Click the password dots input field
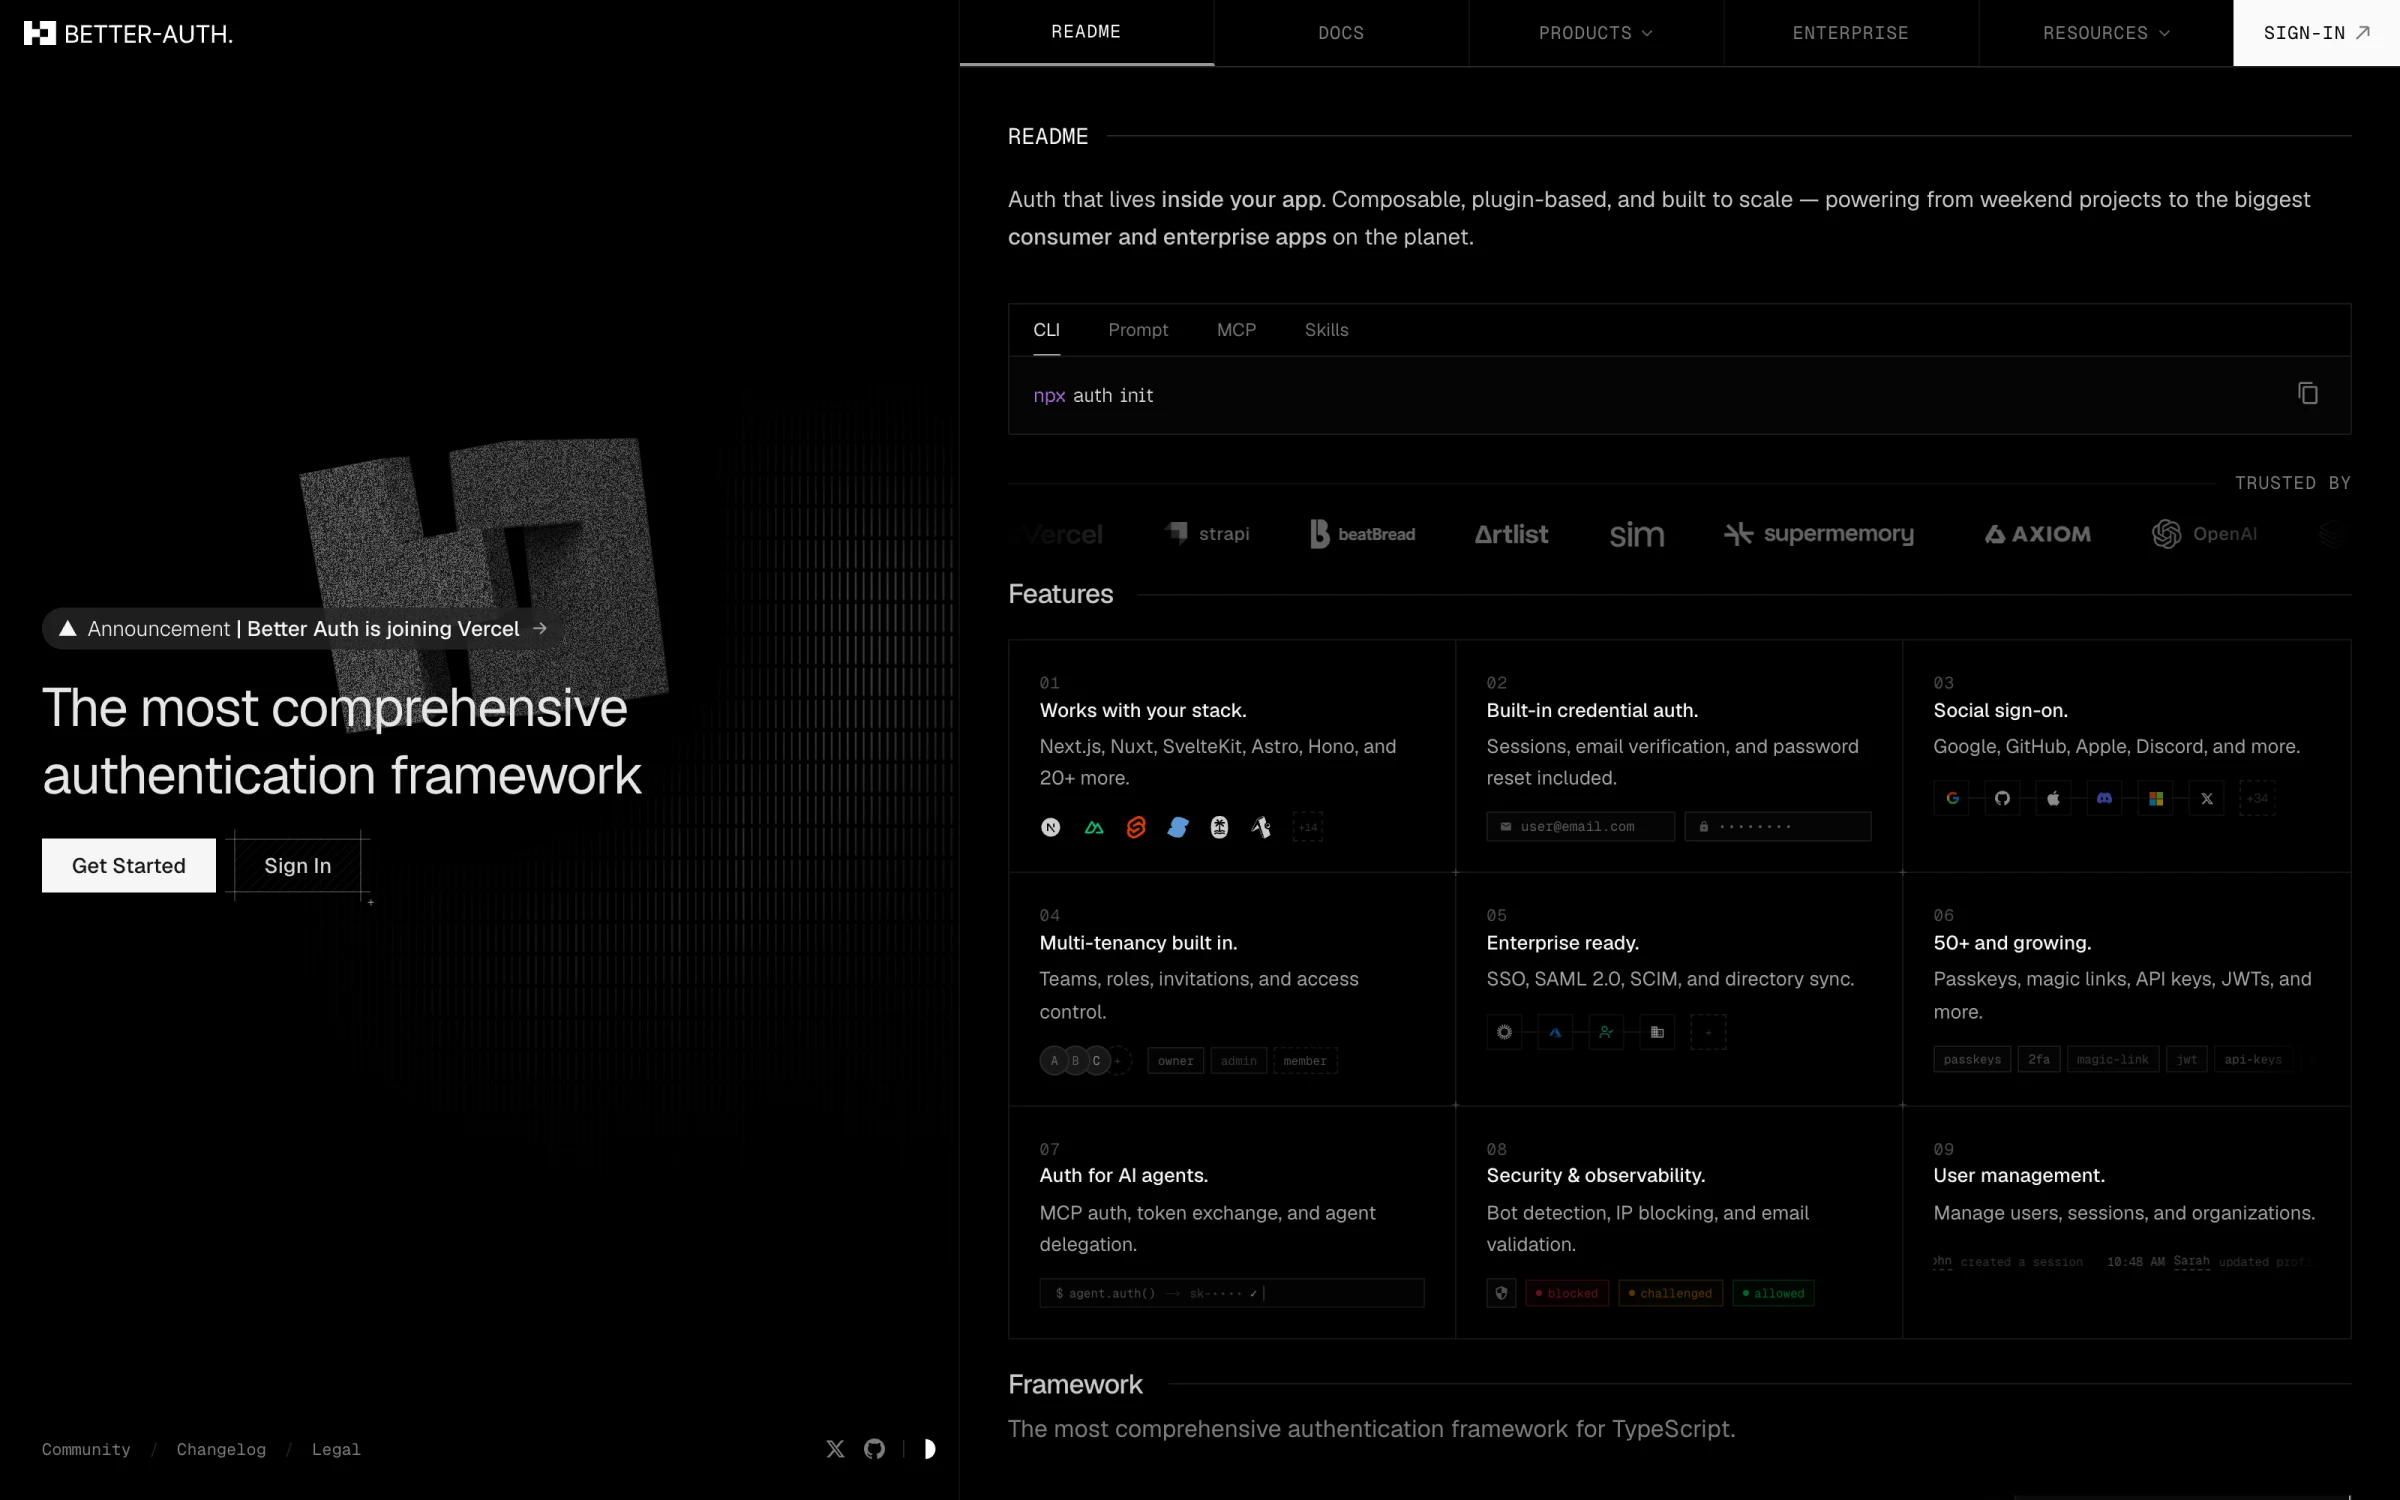2400x1500 pixels. tap(1777, 826)
